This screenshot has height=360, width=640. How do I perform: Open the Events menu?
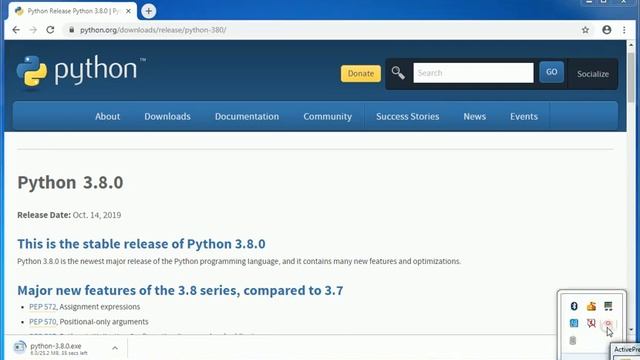[524, 116]
